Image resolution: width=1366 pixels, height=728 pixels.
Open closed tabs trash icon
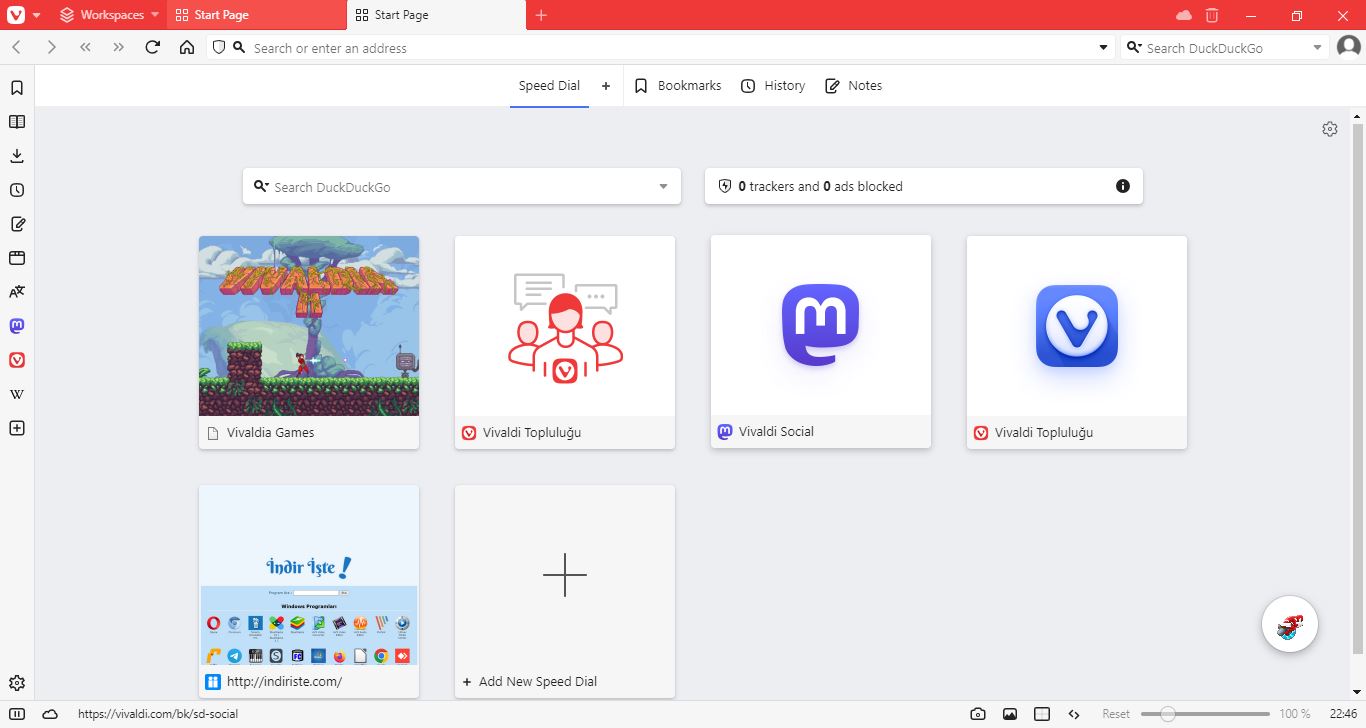pyautogui.click(x=1212, y=15)
